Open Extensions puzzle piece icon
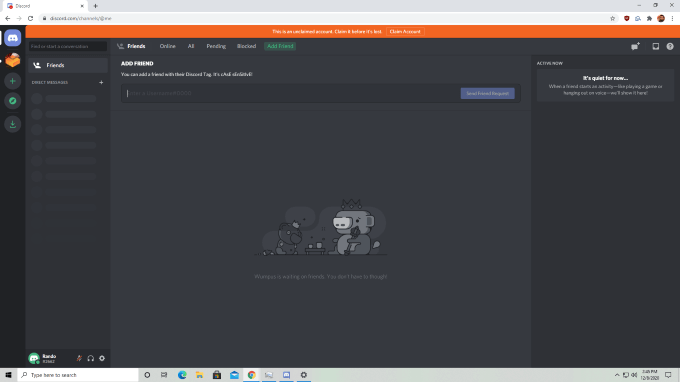The width and height of the screenshot is (680, 382). pos(649,19)
